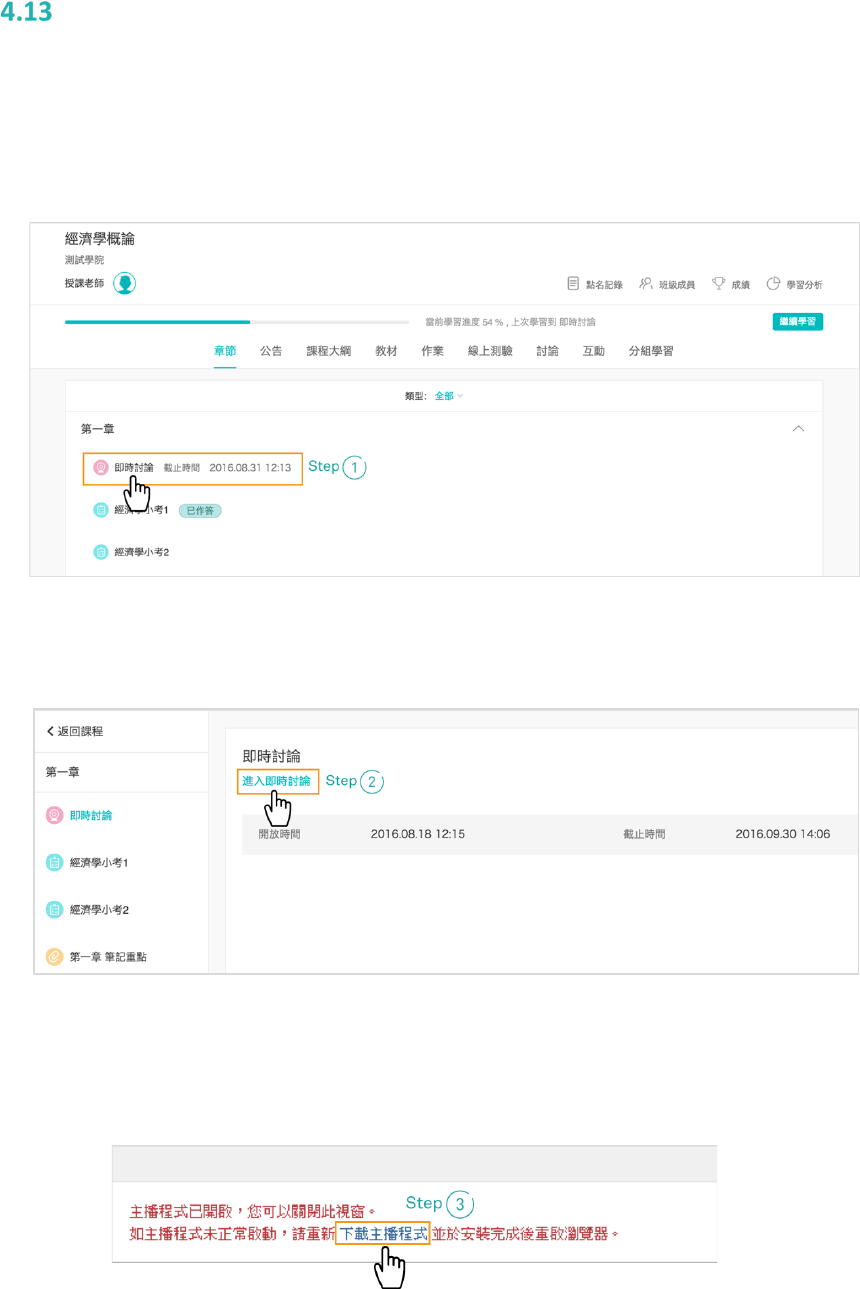
Task: Collapse the 第一章 chapter section
Action: click(x=798, y=429)
